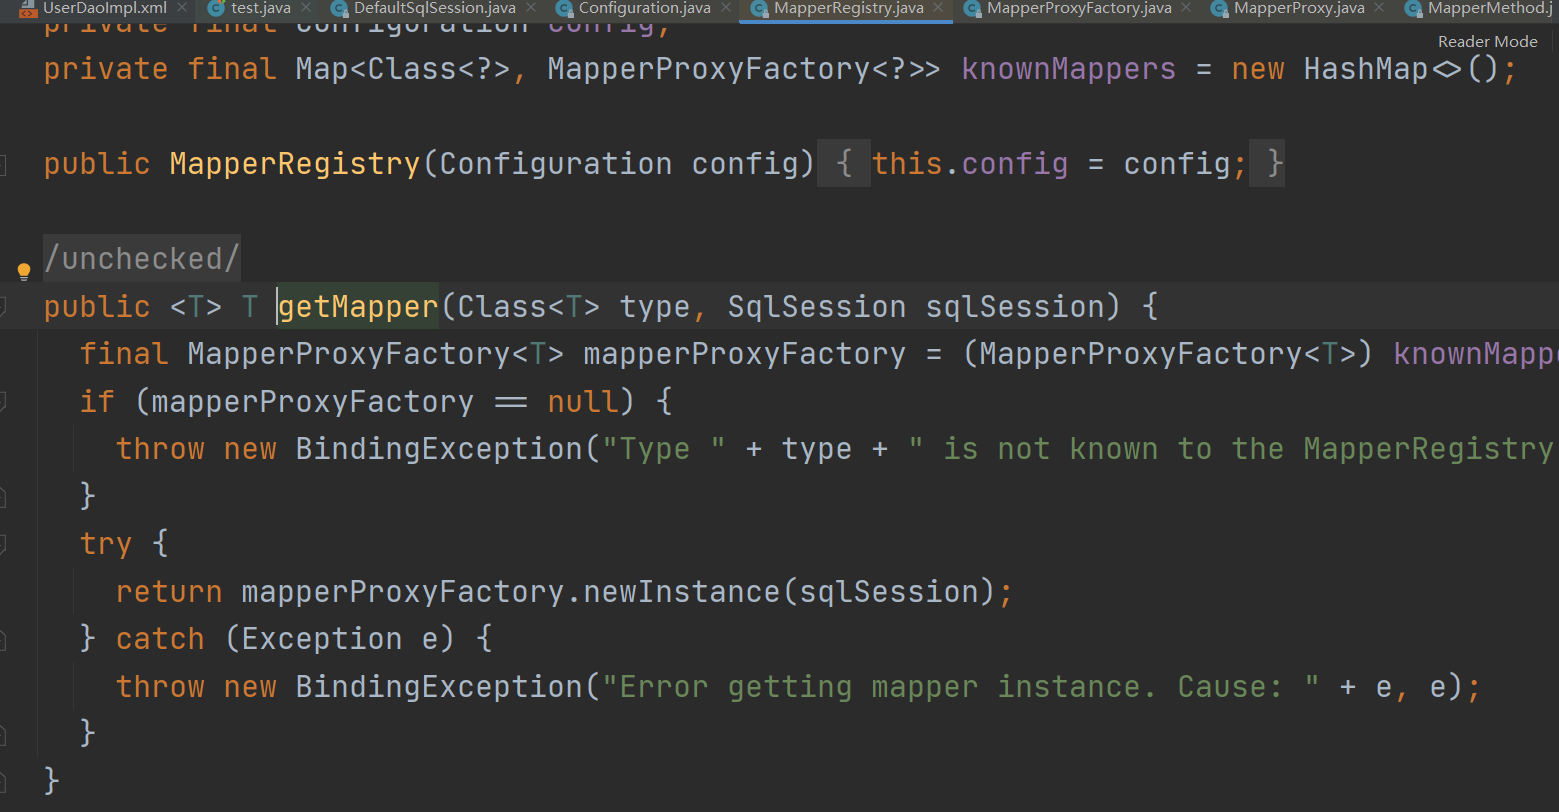Screen dimensions: 1559x812
Task: Close the MapperProxy.java tab
Action: click(x=1379, y=8)
